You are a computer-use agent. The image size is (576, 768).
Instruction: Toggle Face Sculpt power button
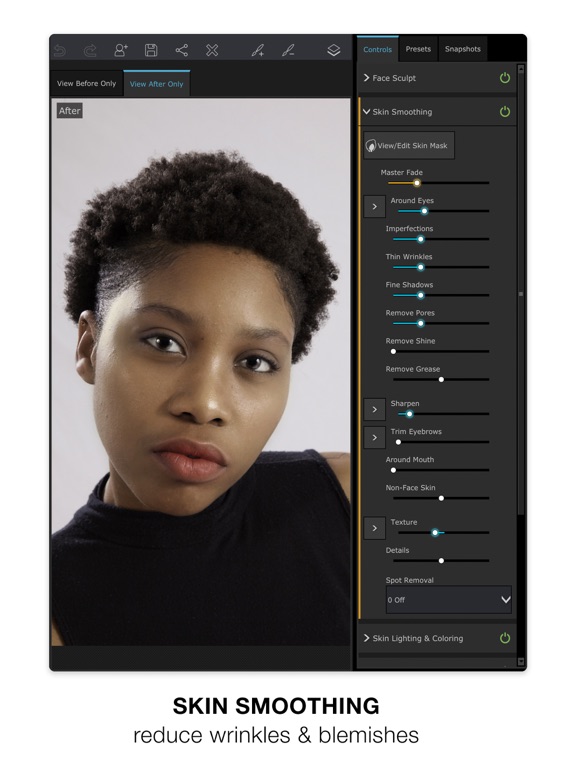pos(504,78)
